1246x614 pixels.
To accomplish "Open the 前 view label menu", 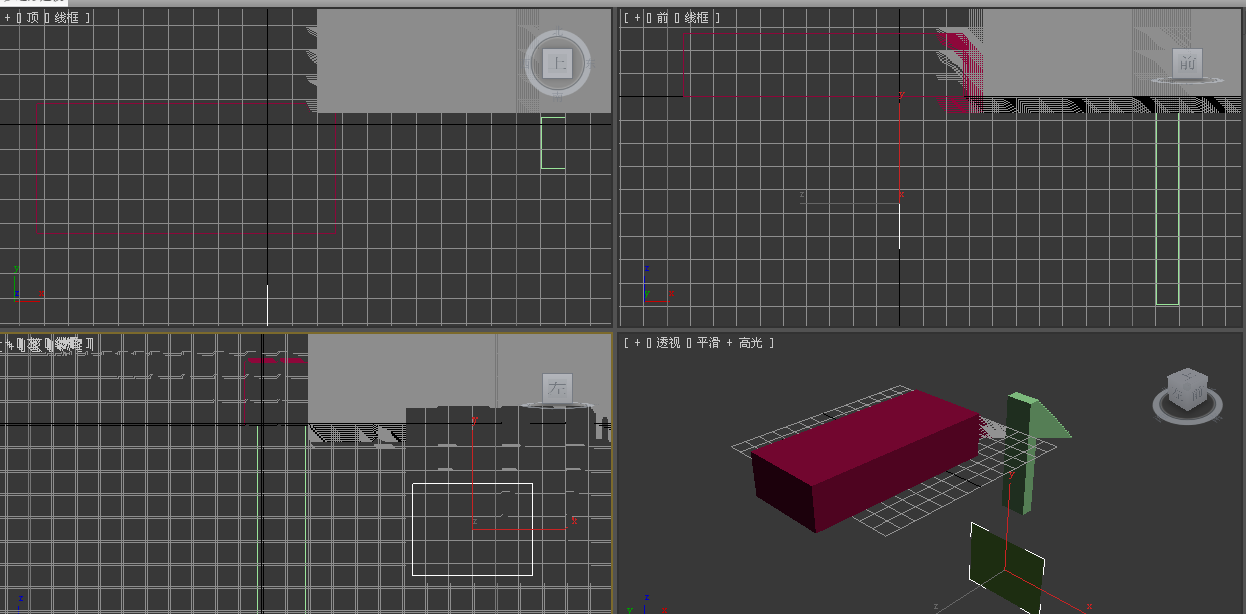I will [662, 18].
